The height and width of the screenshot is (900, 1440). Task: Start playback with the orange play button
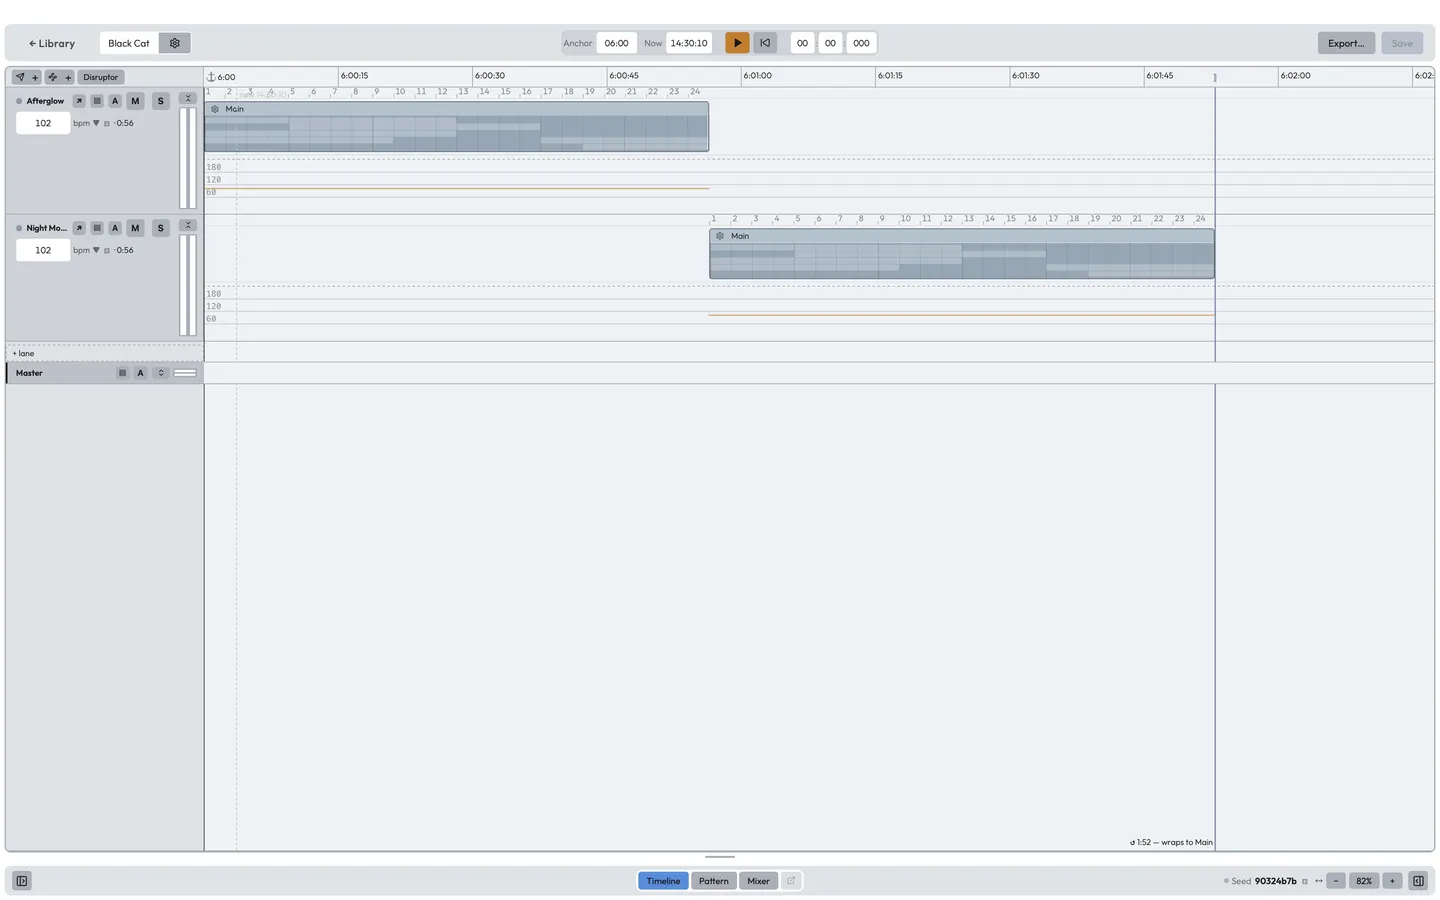[x=737, y=43]
